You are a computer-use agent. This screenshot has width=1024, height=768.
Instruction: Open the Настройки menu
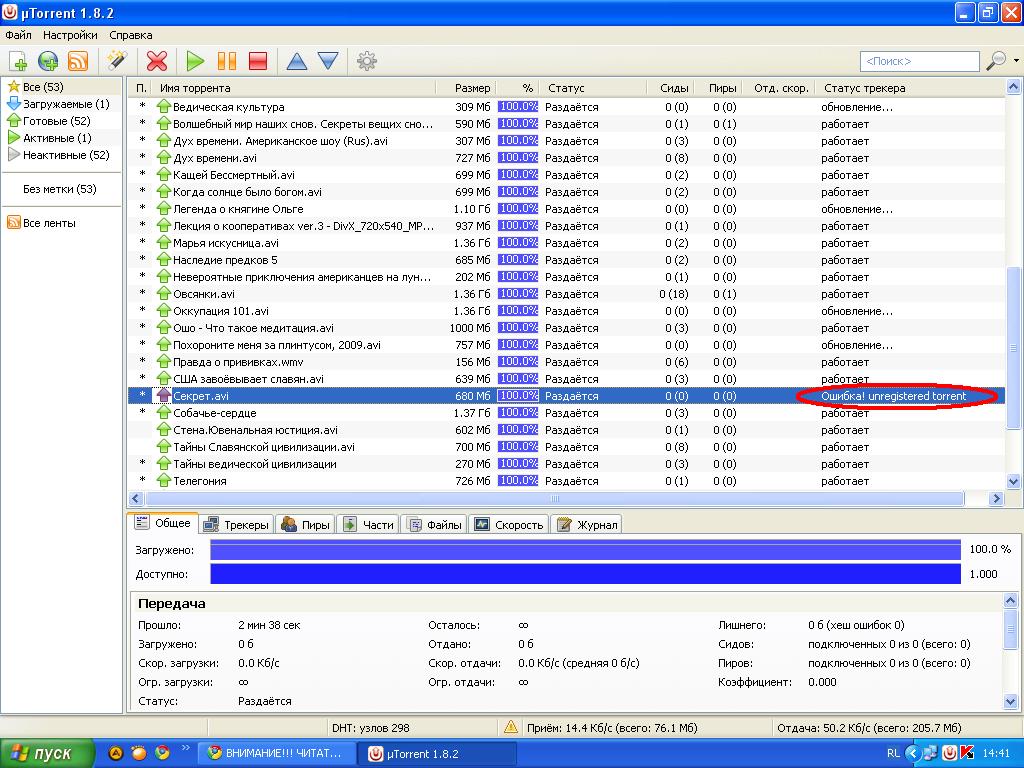(x=70, y=35)
